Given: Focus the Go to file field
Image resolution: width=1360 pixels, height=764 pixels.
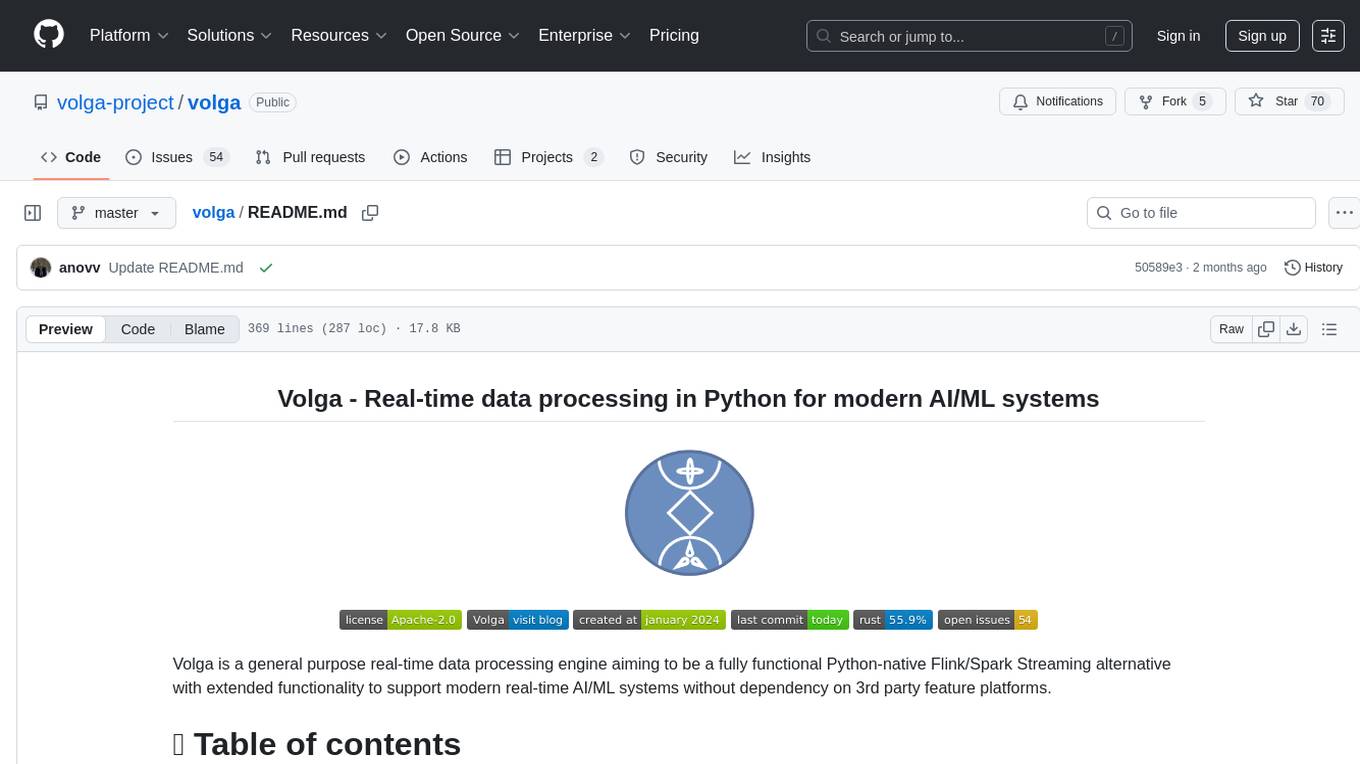Looking at the screenshot, I should pyautogui.click(x=1201, y=213).
